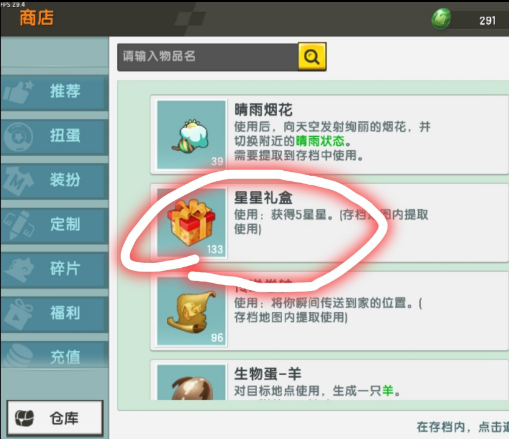Click the green coin currency icon
Image resolution: width=509 pixels, height=439 pixels.
(x=441, y=19)
